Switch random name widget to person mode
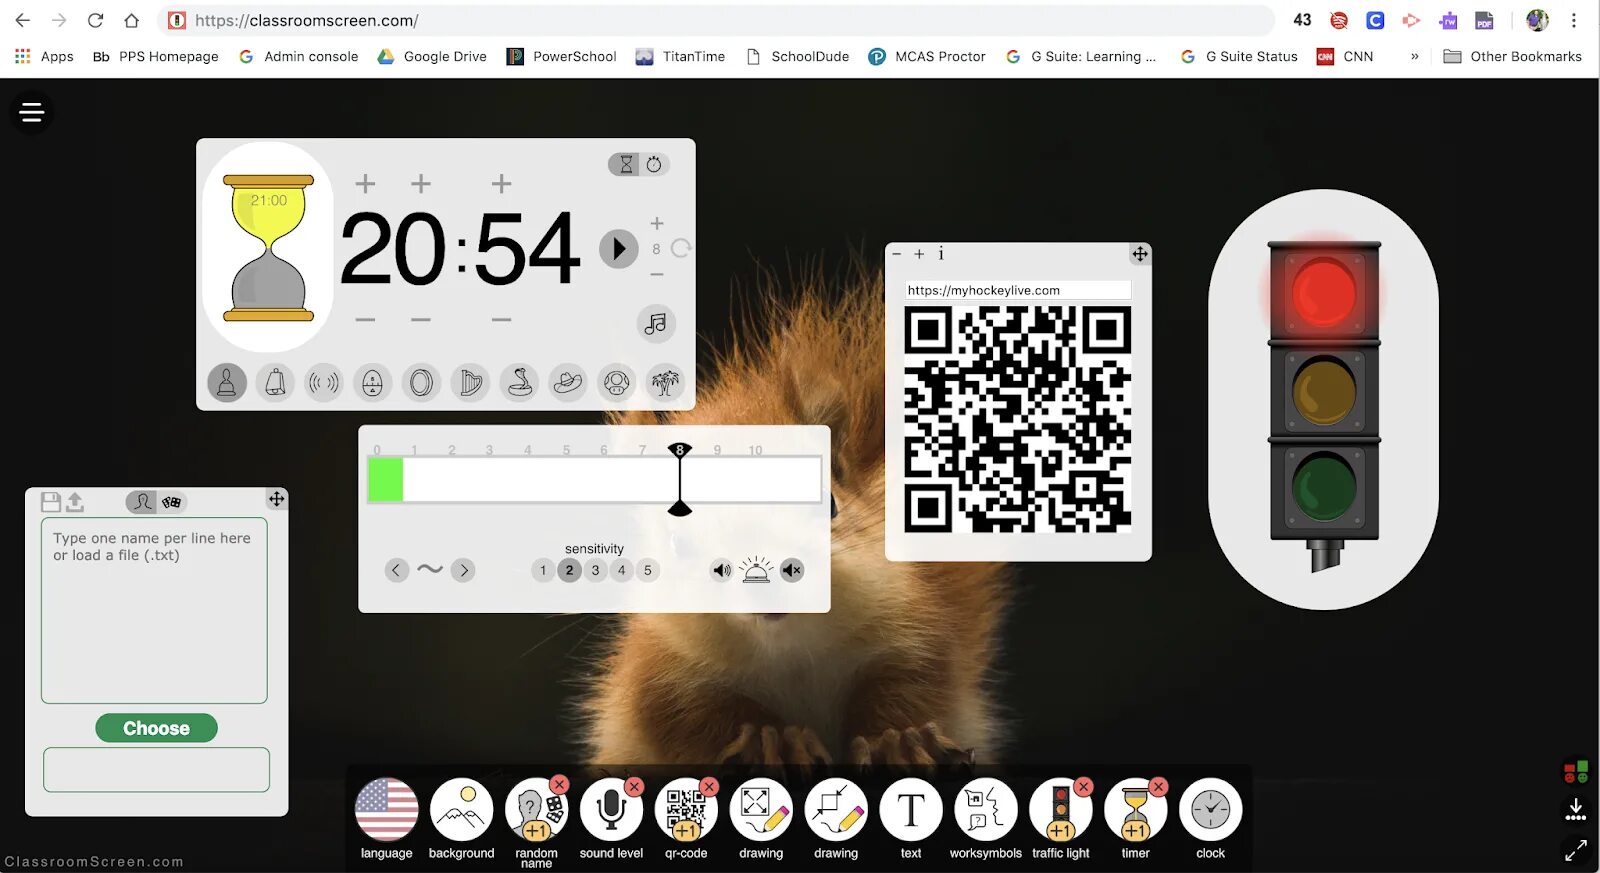The height and width of the screenshot is (873, 1600). (141, 501)
